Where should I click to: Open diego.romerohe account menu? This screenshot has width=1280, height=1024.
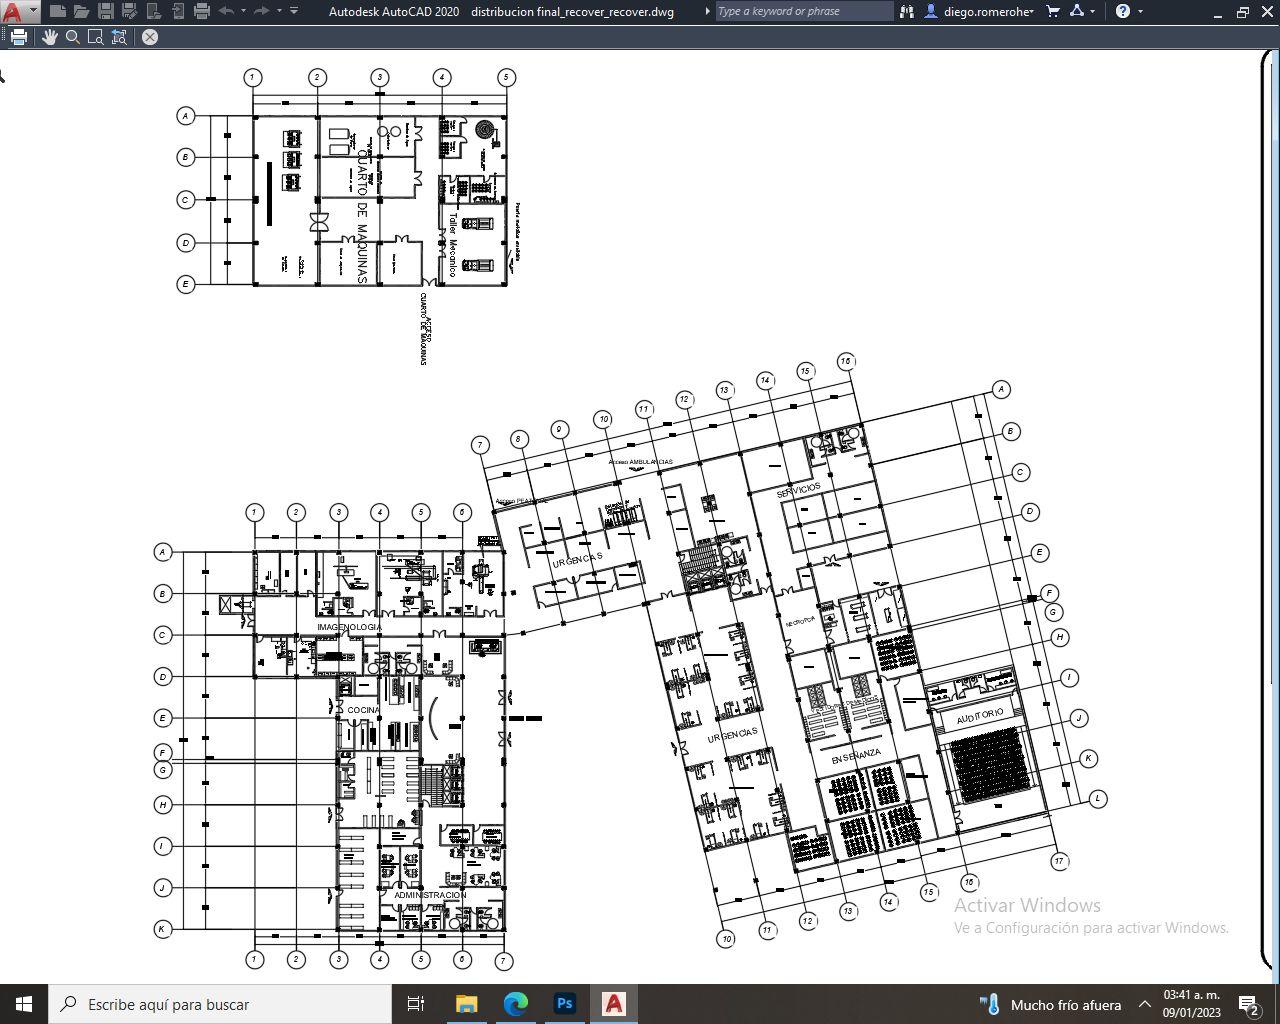(979, 12)
